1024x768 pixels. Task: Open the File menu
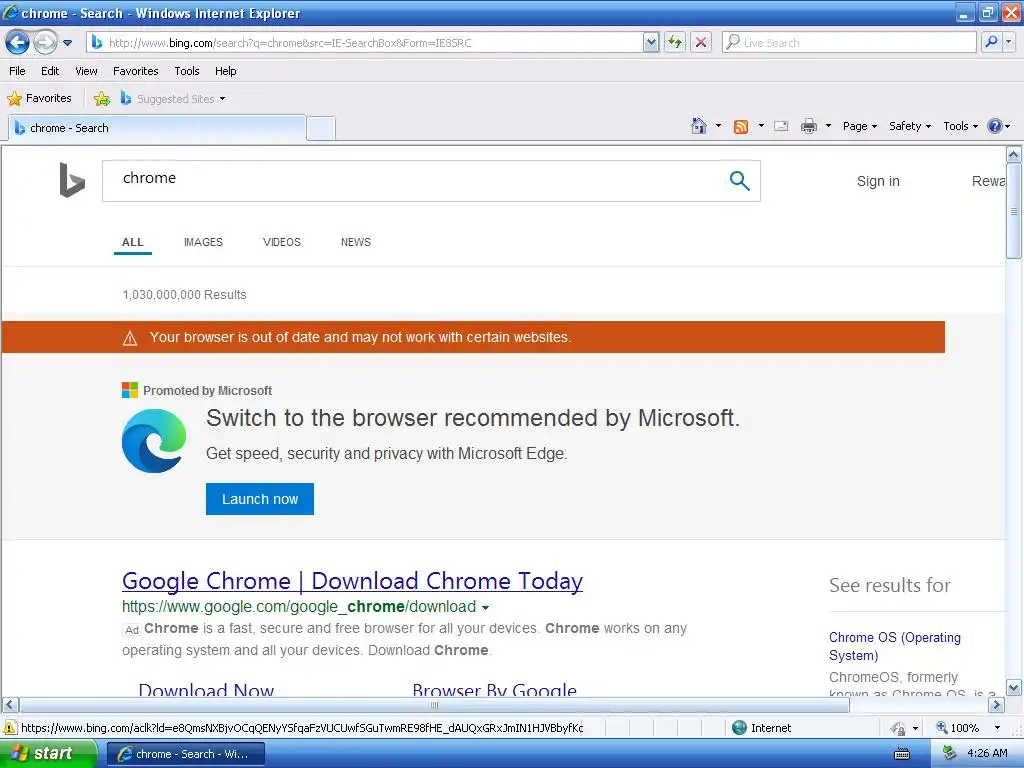point(18,71)
